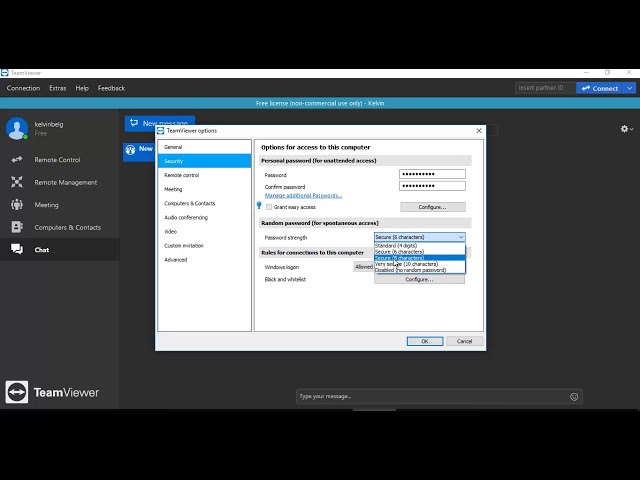Select the Video options category
640x480 pixels.
(204, 231)
